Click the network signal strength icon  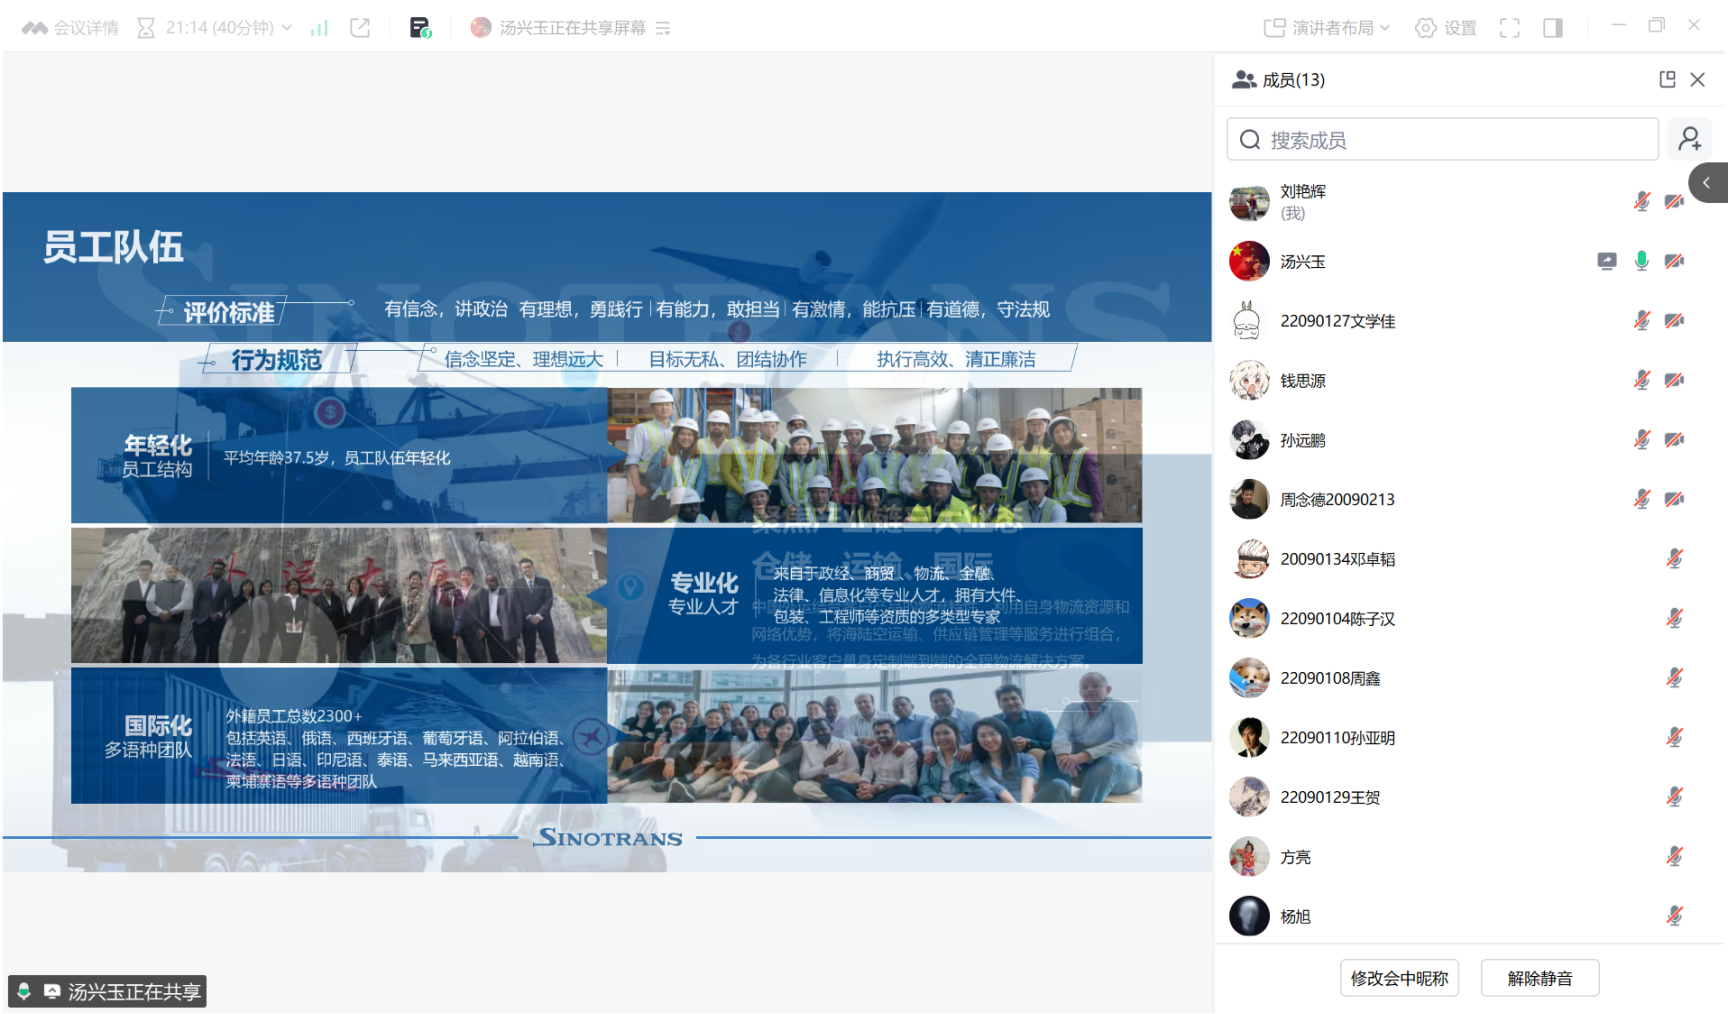(x=319, y=28)
